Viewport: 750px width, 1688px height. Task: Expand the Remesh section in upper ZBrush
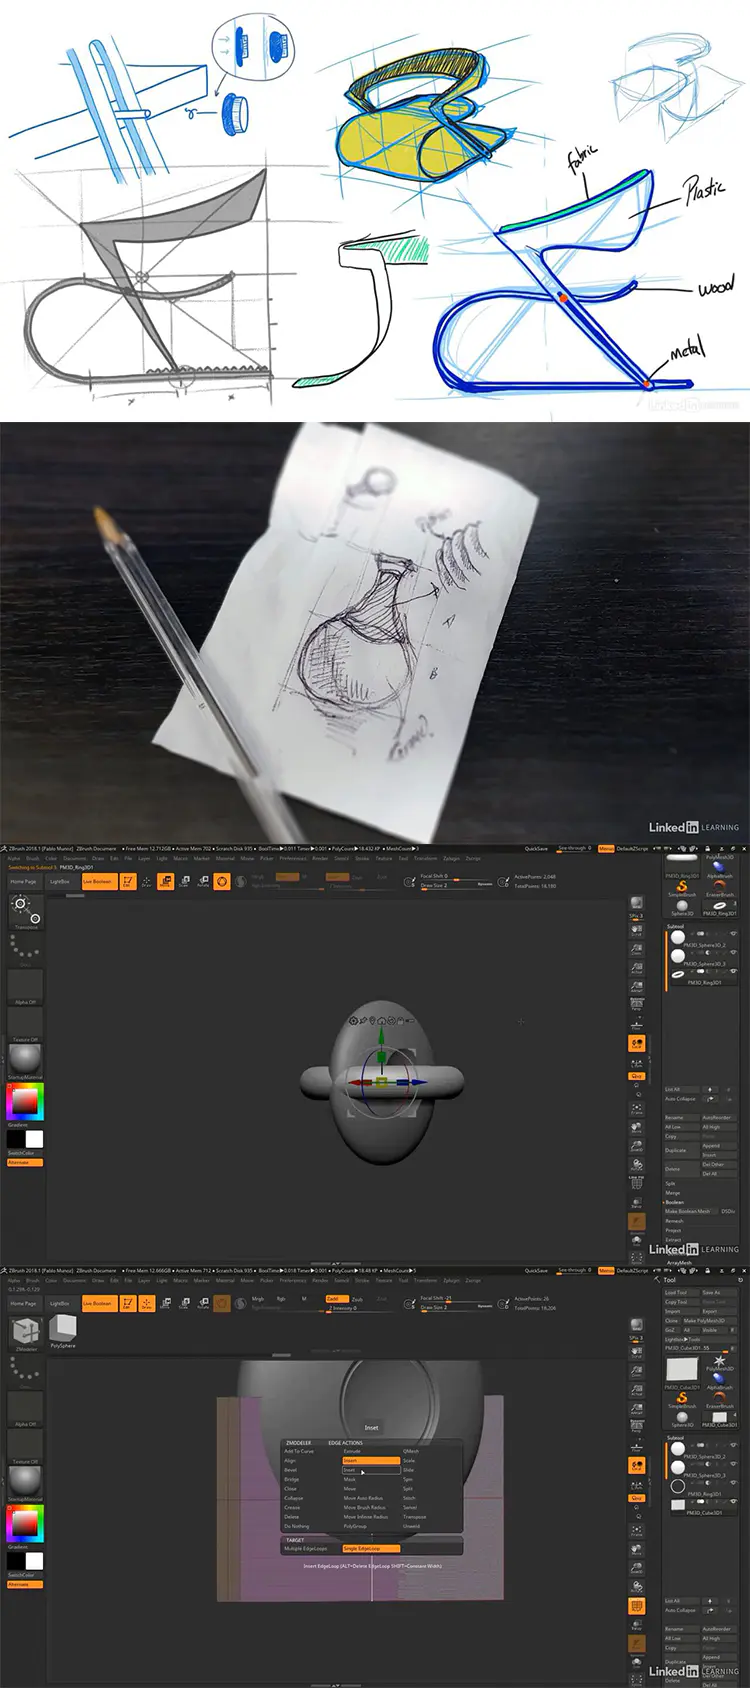coord(675,1221)
